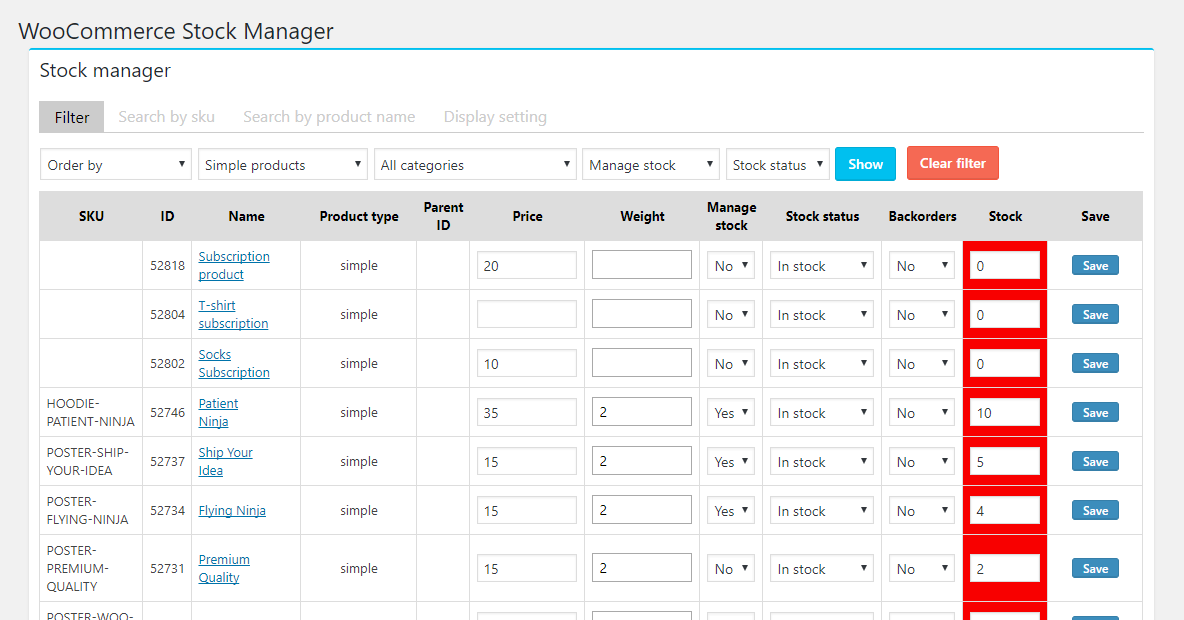Open Stock status dropdown for Subscription product
This screenshot has width=1184, height=620.
(x=822, y=266)
